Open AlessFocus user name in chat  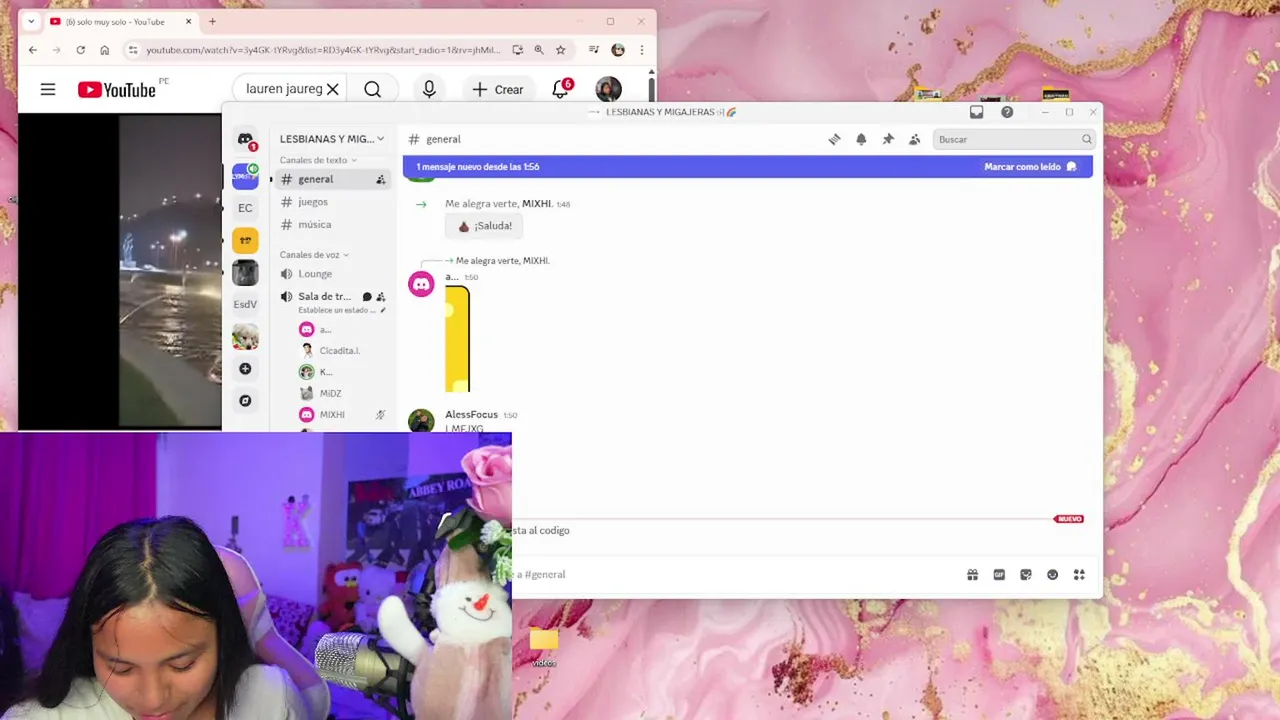click(471, 414)
